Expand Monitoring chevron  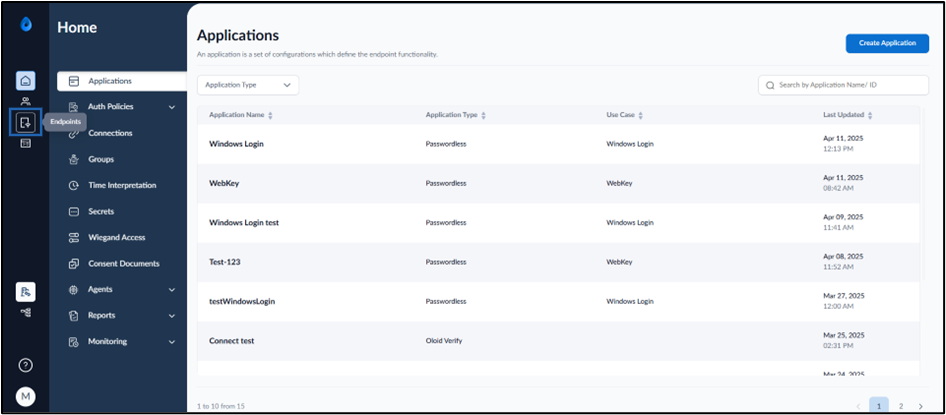tap(172, 342)
